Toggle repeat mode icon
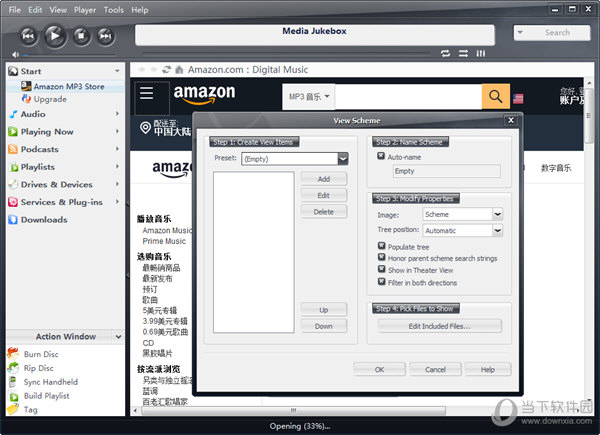 tap(445, 53)
